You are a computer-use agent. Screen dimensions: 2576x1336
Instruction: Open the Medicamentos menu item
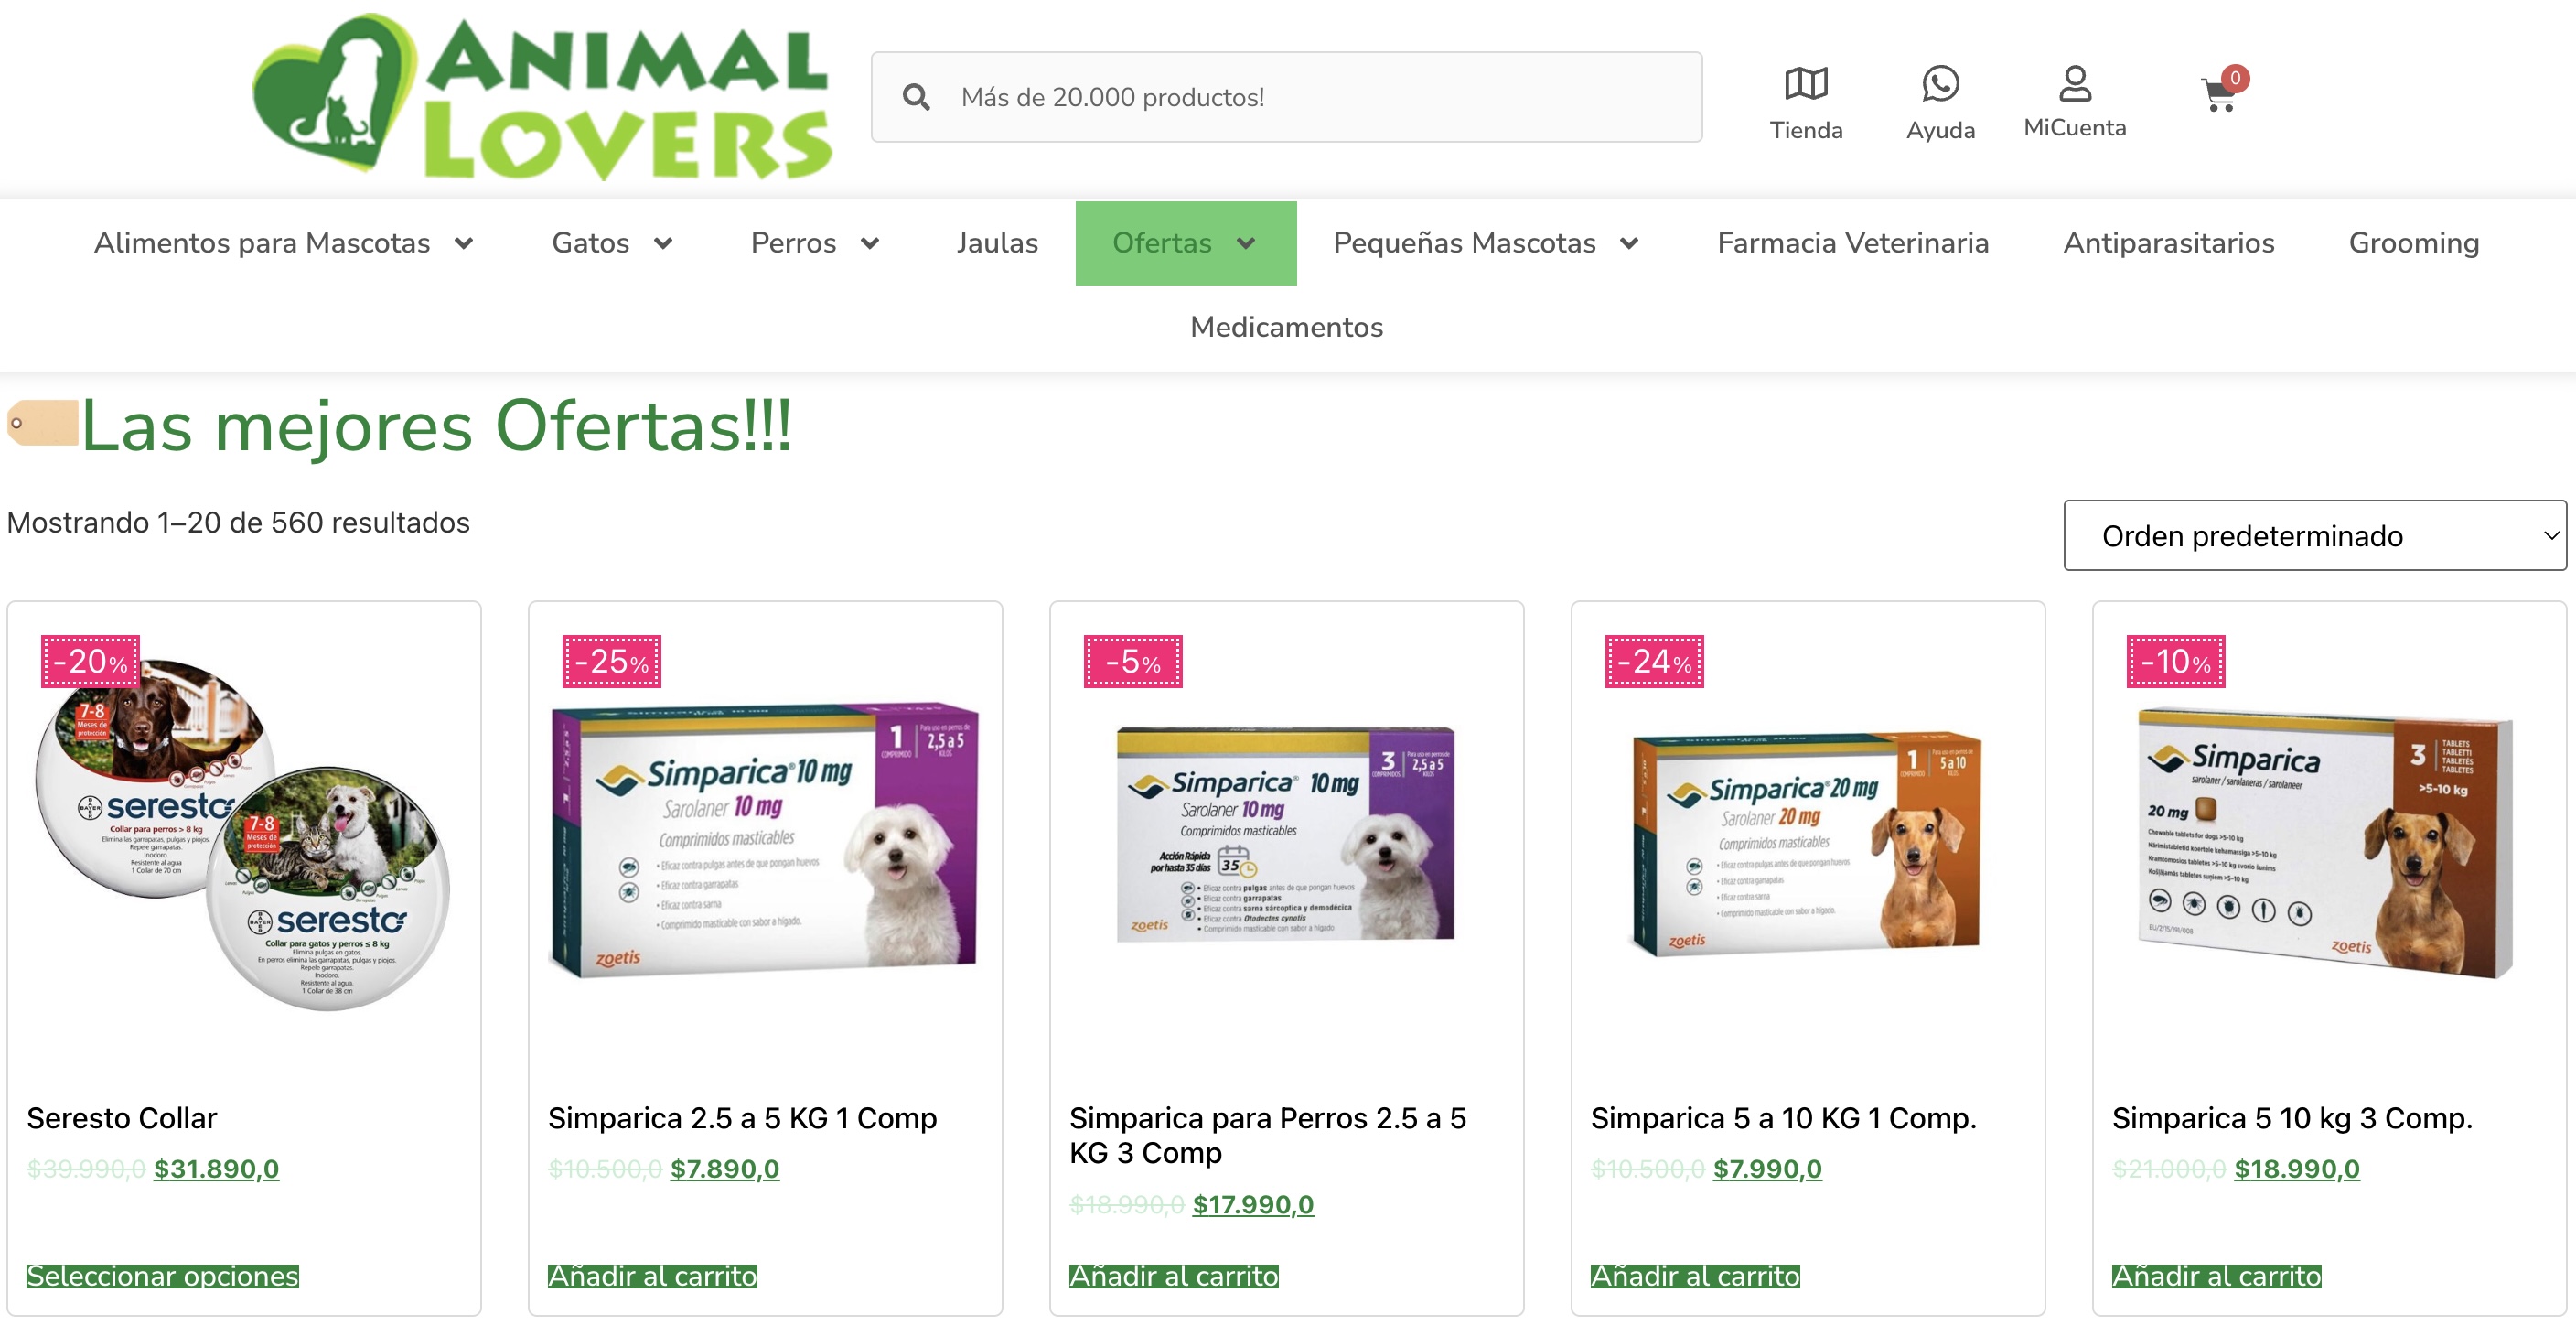pyautogui.click(x=1287, y=327)
